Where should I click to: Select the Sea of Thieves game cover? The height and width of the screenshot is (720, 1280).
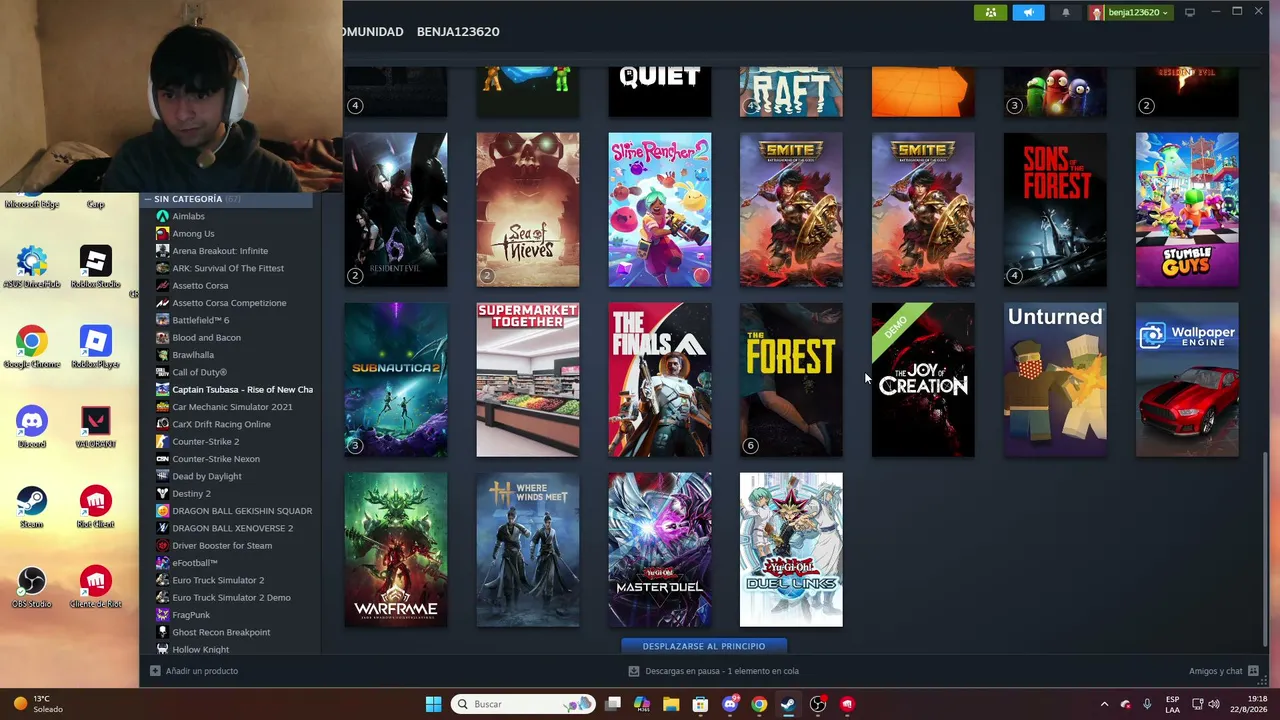[528, 210]
